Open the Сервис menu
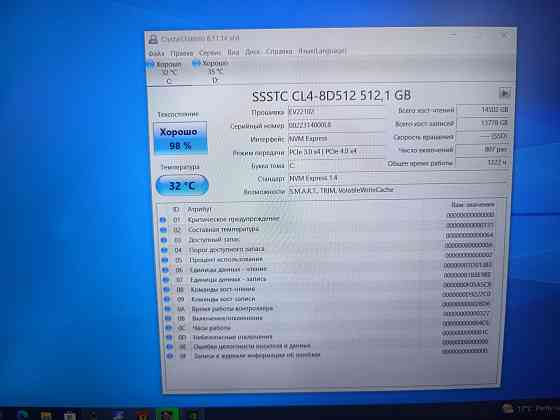 pos(210,53)
